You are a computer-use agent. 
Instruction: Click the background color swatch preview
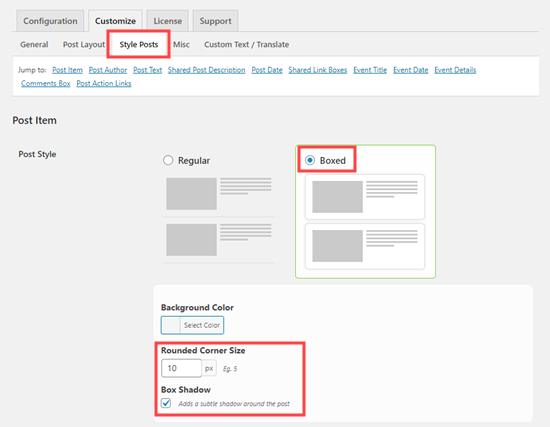[171, 325]
